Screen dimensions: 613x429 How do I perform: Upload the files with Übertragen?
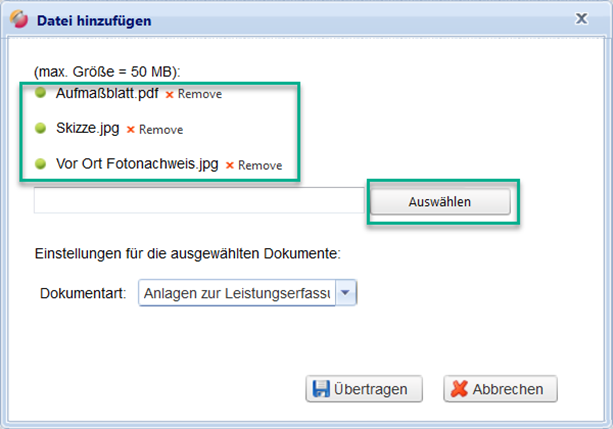(x=364, y=389)
